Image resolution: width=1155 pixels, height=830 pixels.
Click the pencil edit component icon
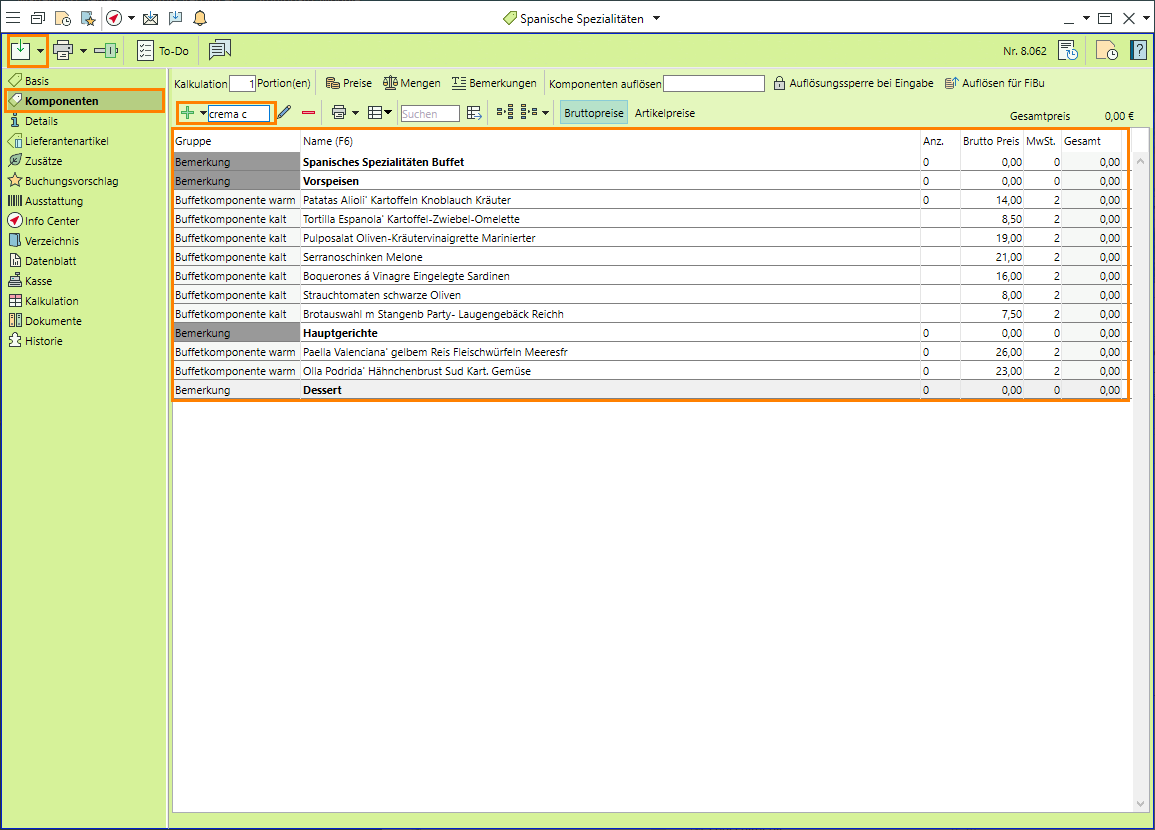click(x=284, y=113)
